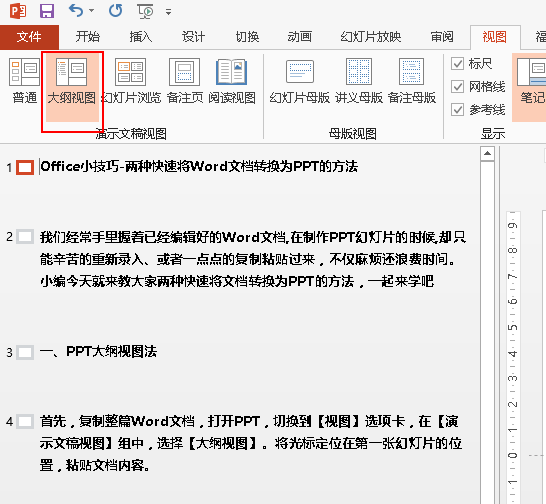This screenshot has height=504, width=546.
Task: Switch to the 开始 tab
Action: pyautogui.click(x=88, y=37)
